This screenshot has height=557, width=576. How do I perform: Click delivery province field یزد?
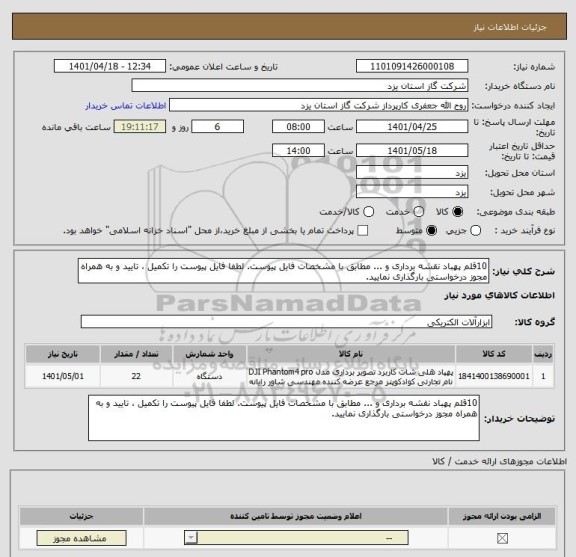click(412, 173)
